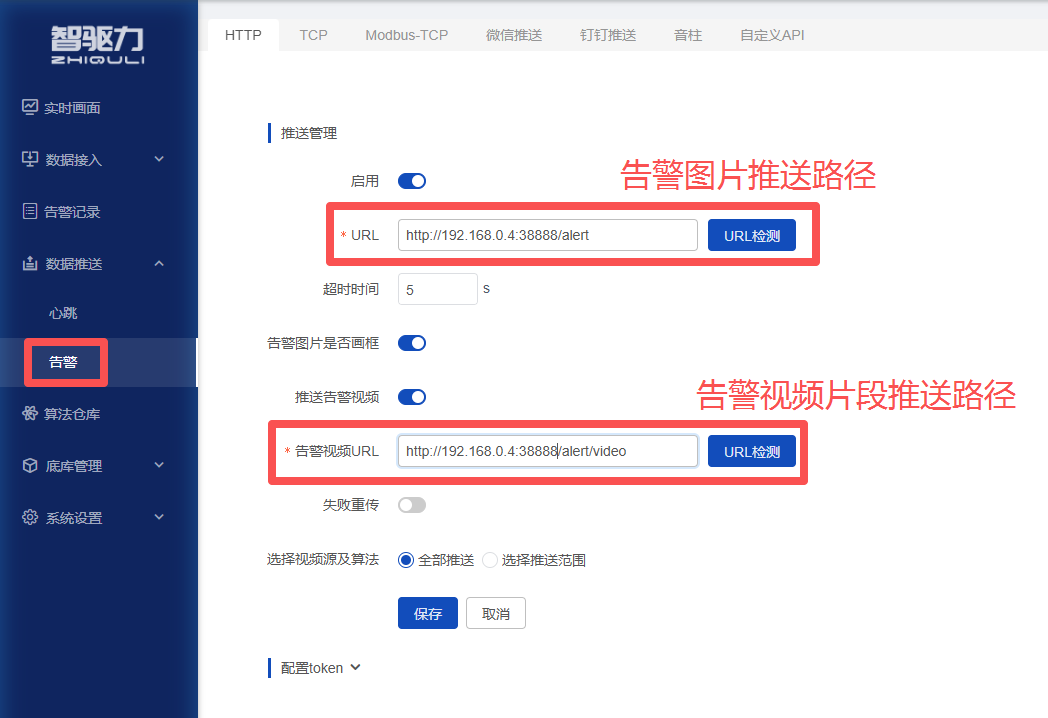
Task: Click the 实时画面 monitor icon in sidebar
Action: 30,107
